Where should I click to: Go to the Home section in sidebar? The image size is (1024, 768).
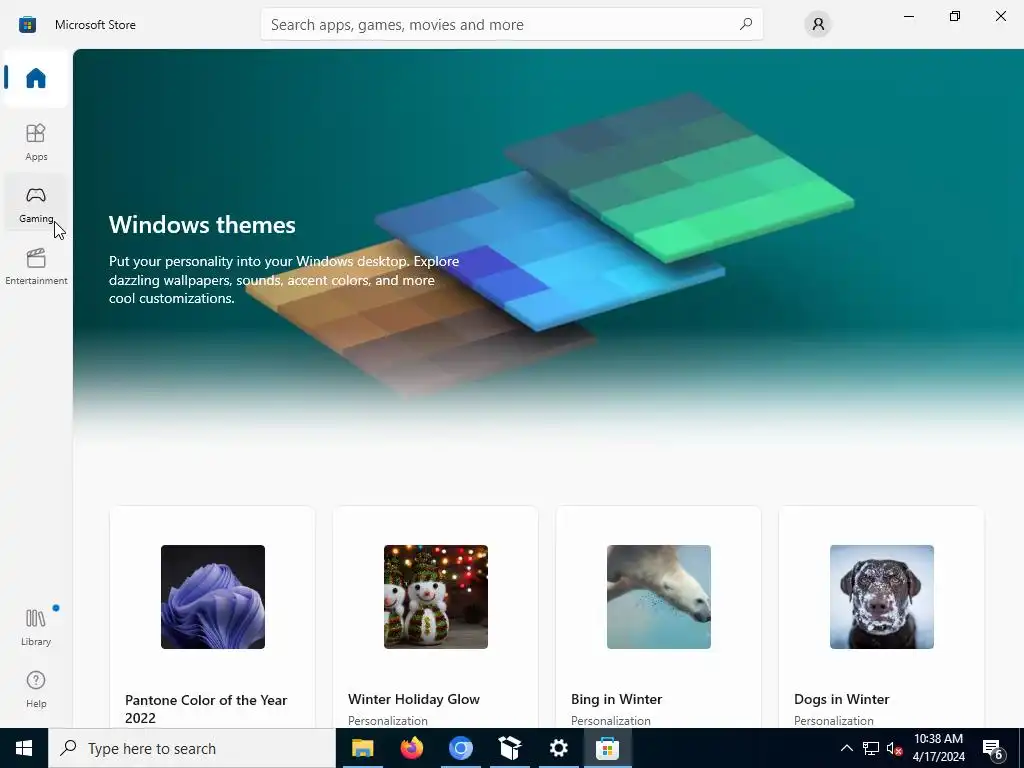(36, 78)
